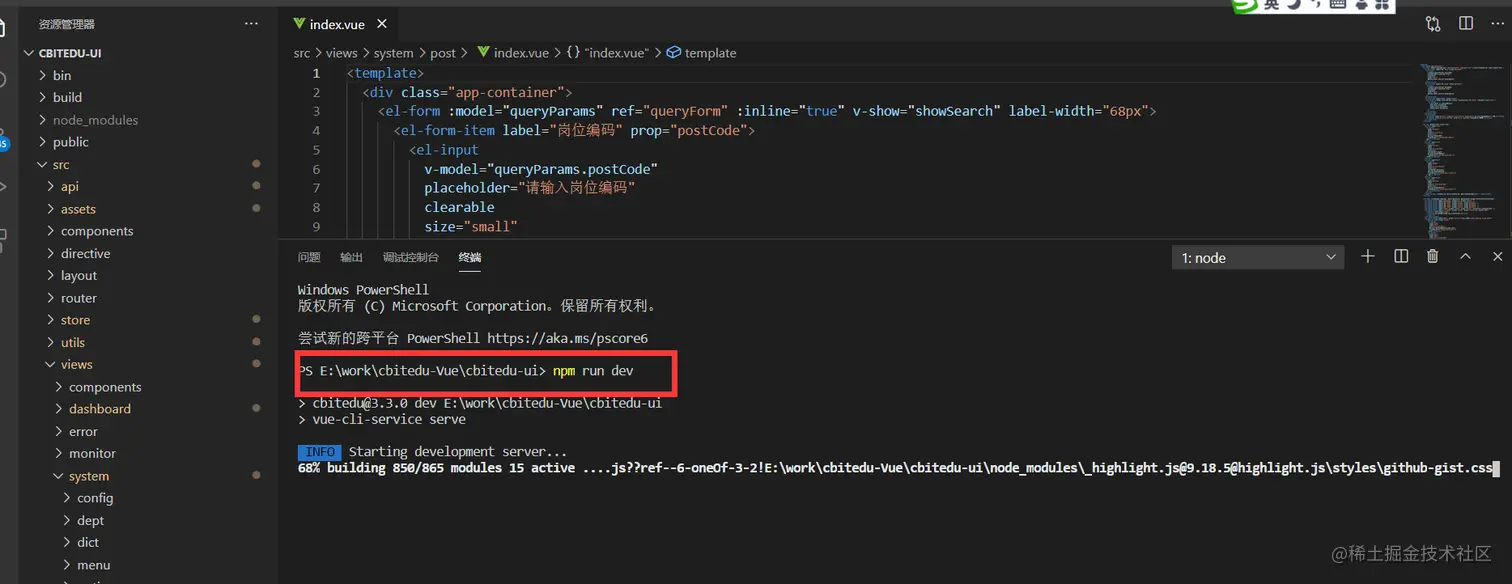
Task: Toggle visibility of the terminal panel X
Action: [1497, 256]
